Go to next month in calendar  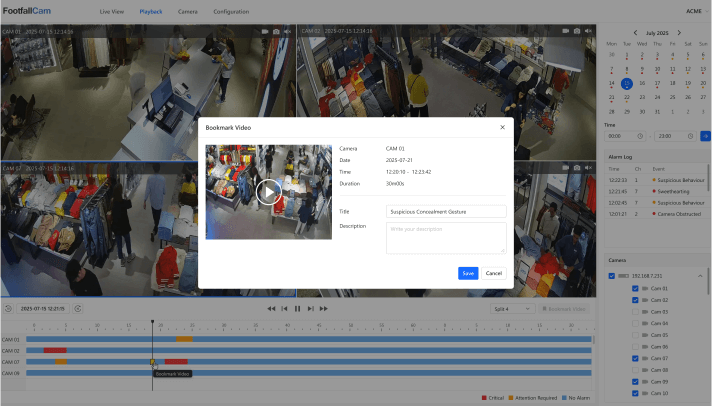(x=679, y=33)
